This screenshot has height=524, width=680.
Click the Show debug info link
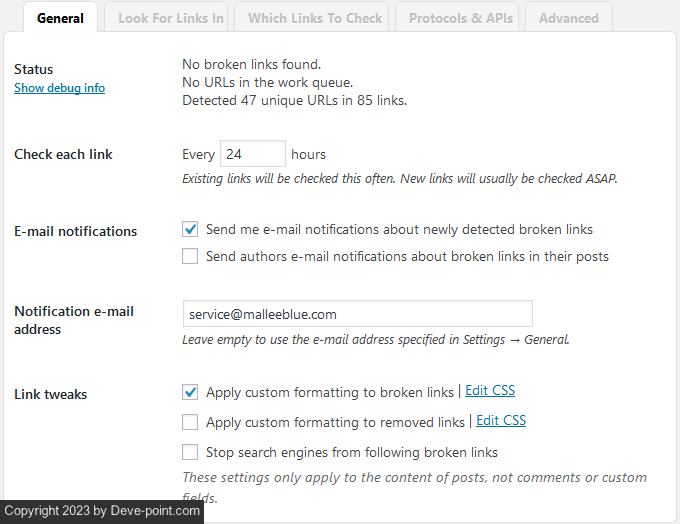(59, 88)
